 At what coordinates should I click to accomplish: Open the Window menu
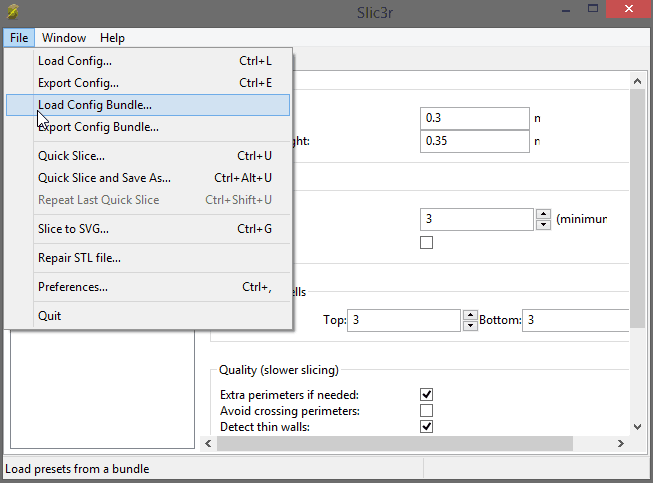pyautogui.click(x=64, y=38)
